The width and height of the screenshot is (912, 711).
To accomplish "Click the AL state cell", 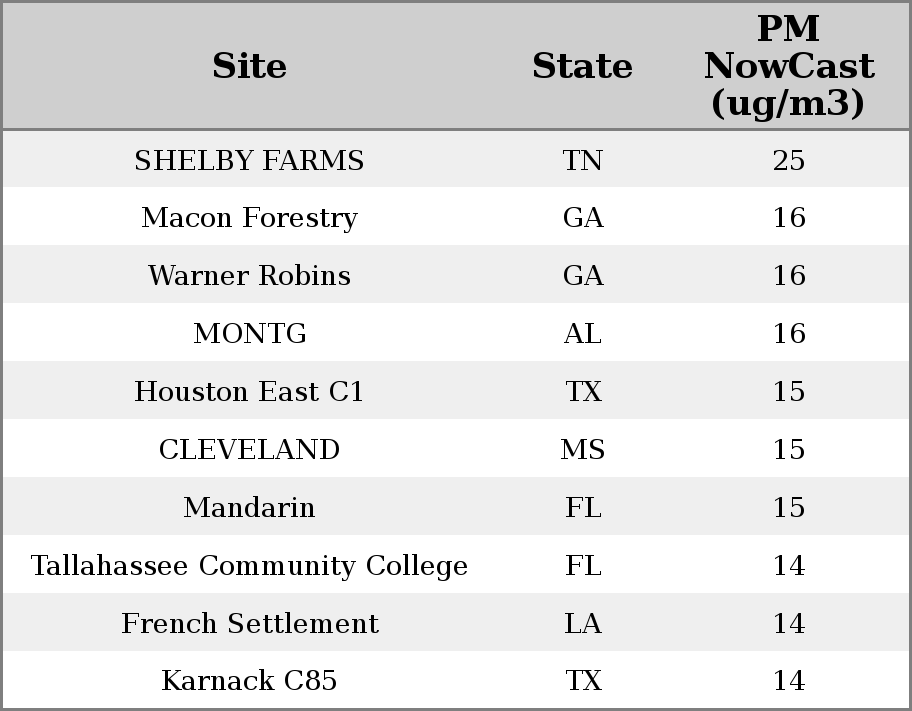I will pyautogui.click(x=582, y=334).
